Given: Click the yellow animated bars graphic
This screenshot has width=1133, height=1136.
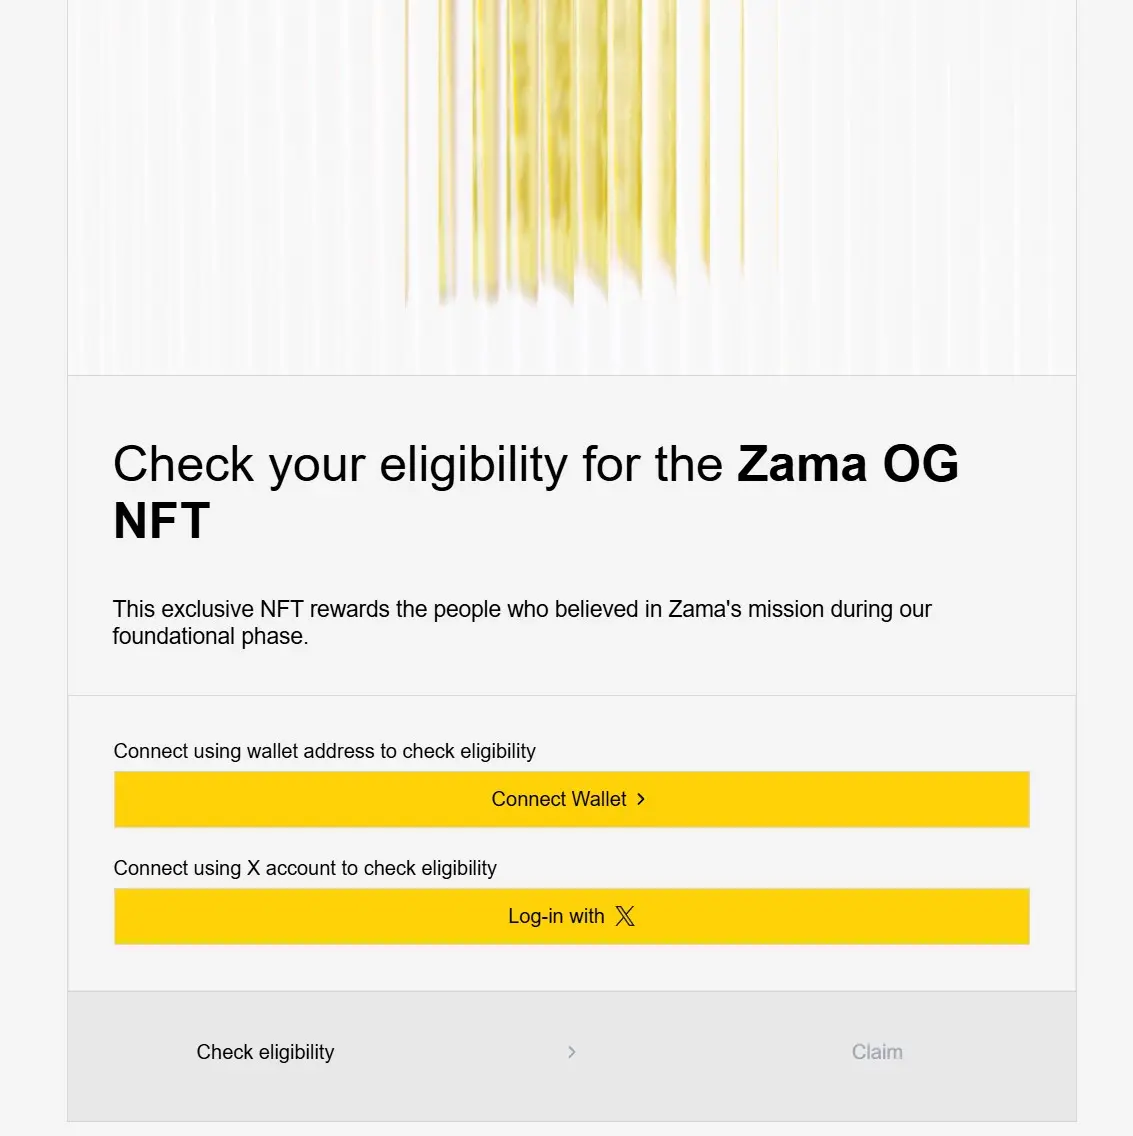Looking at the screenshot, I should (560, 150).
